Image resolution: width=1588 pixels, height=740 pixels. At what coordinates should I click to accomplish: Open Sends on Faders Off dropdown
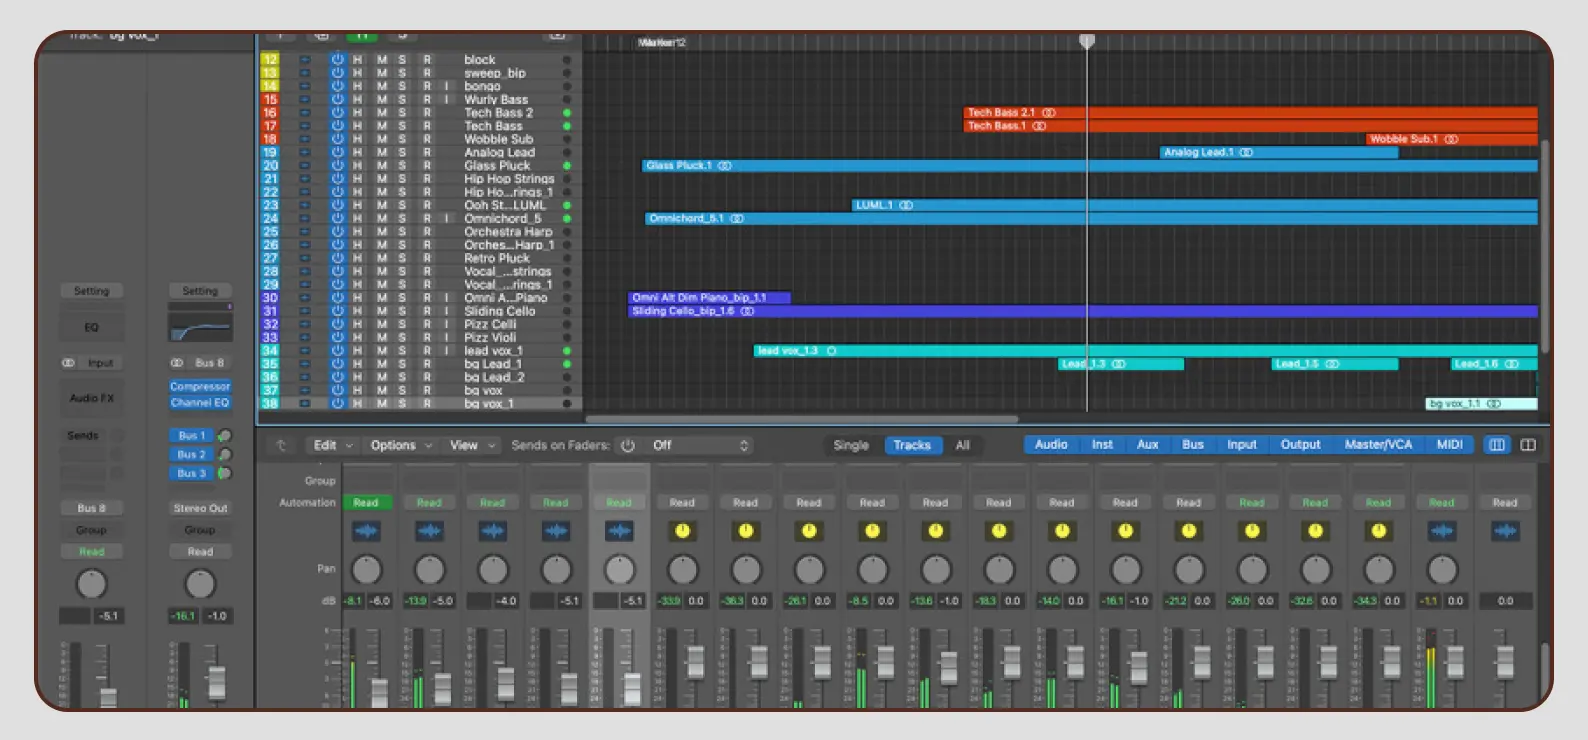(700, 446)
